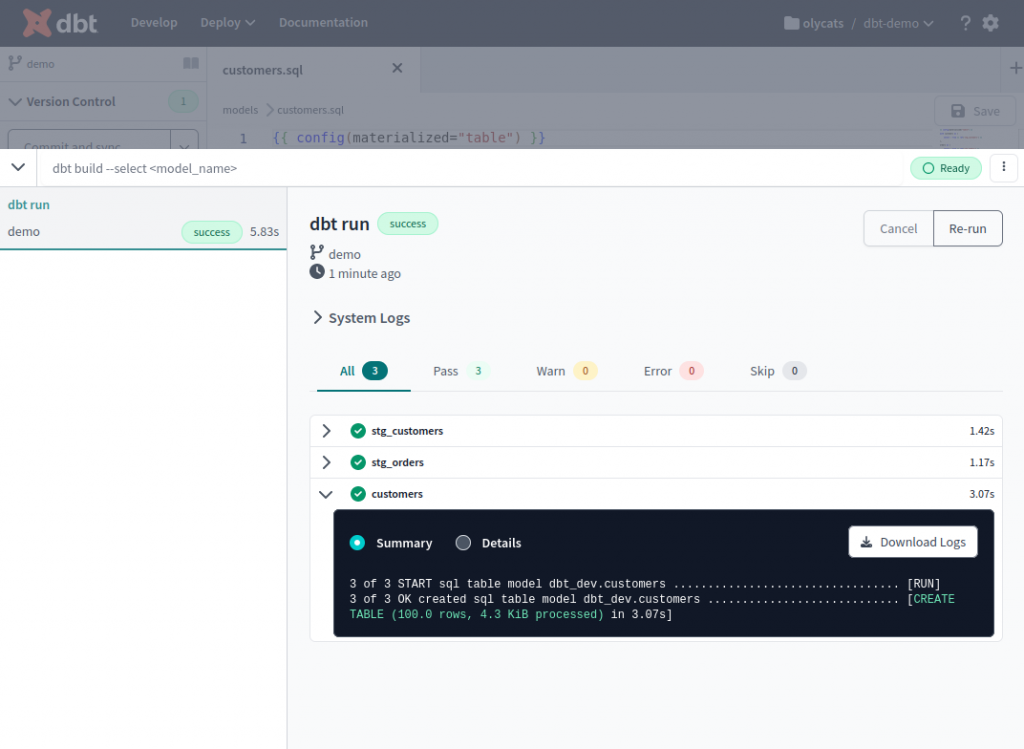Select the Details radio option
The width and height of the screenshot is (1024, 749).
coord(463,543)
